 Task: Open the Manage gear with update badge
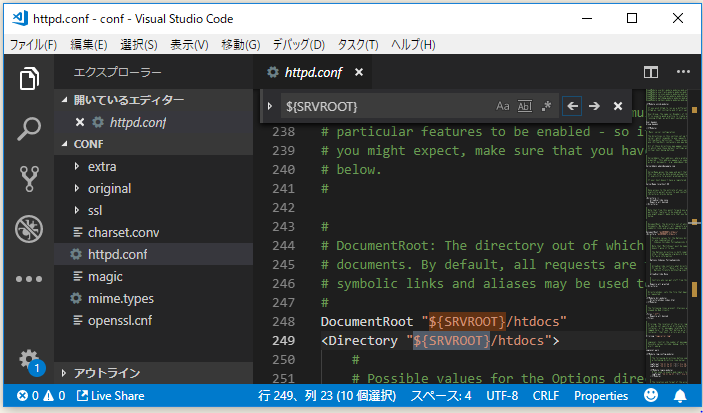pyautogui.click(x=30, y=361)
